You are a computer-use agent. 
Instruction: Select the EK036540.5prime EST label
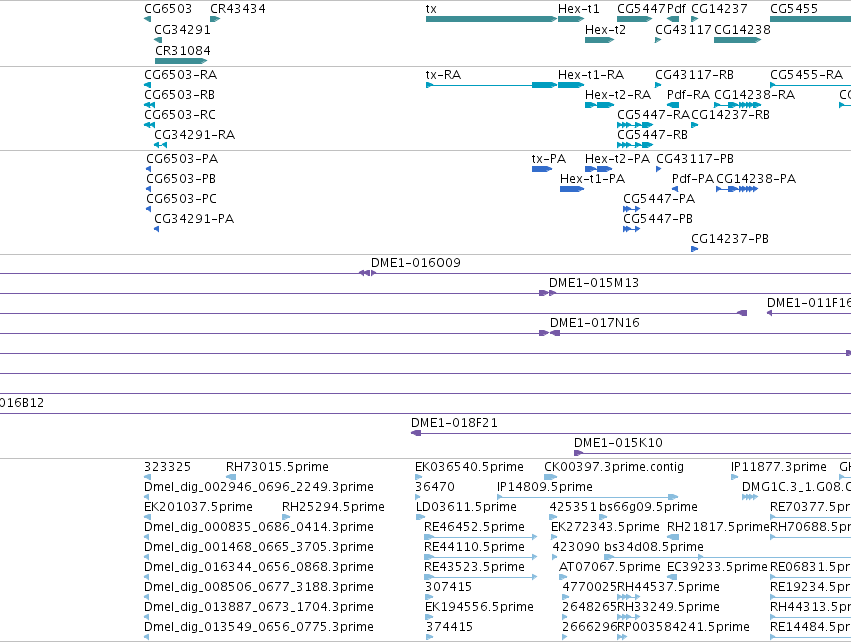[x=469, y=467]
